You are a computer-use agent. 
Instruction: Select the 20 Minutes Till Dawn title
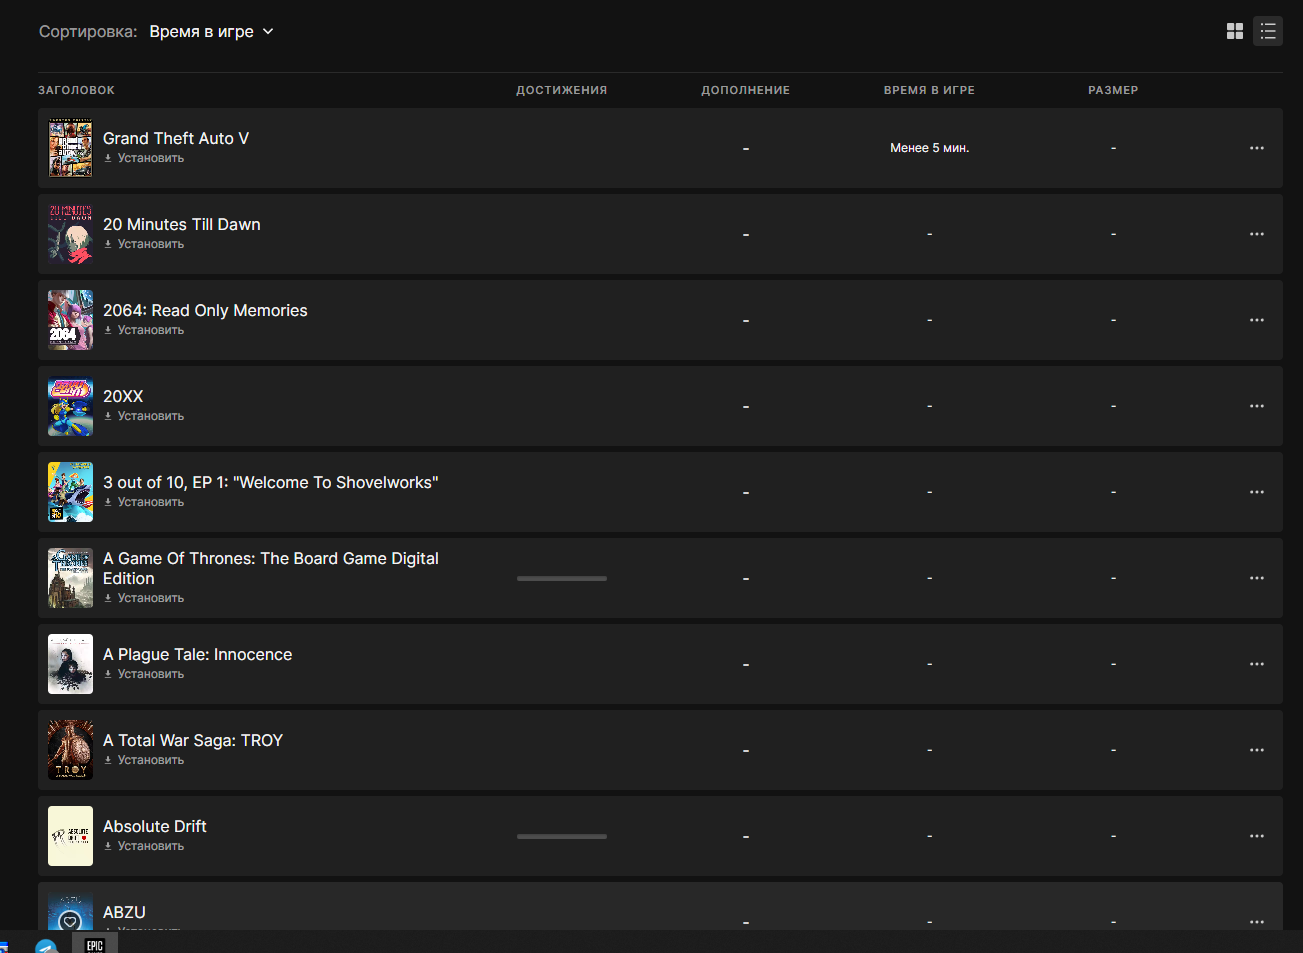click(182, 224)
